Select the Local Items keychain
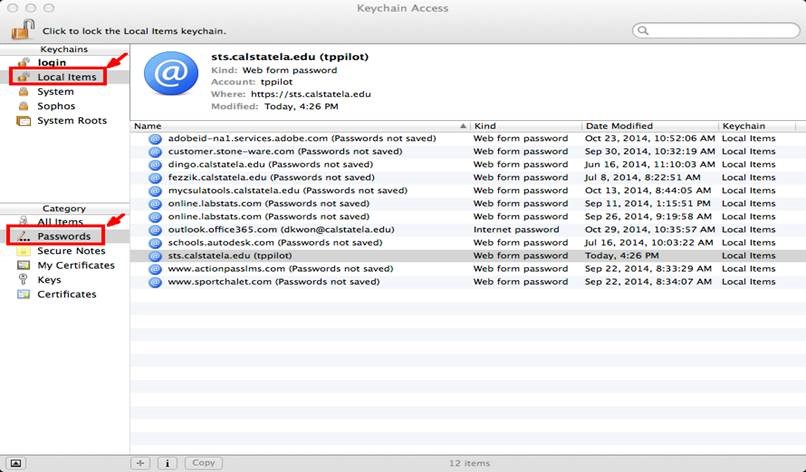This screenshot has width=806, height=472. [x=67, y=77]
